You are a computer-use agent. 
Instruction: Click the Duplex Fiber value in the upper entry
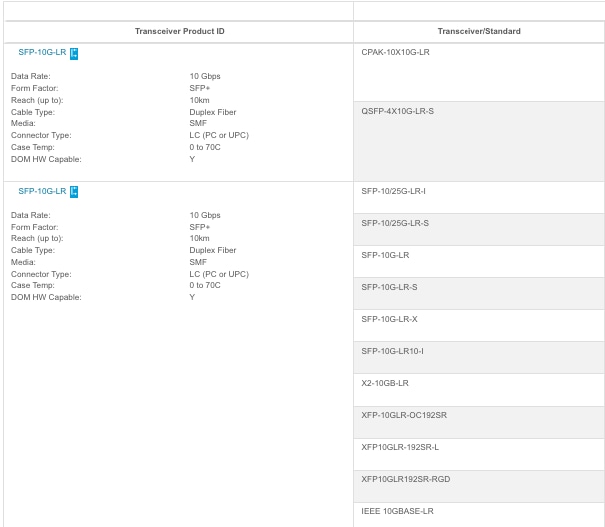tap(213, 112)
